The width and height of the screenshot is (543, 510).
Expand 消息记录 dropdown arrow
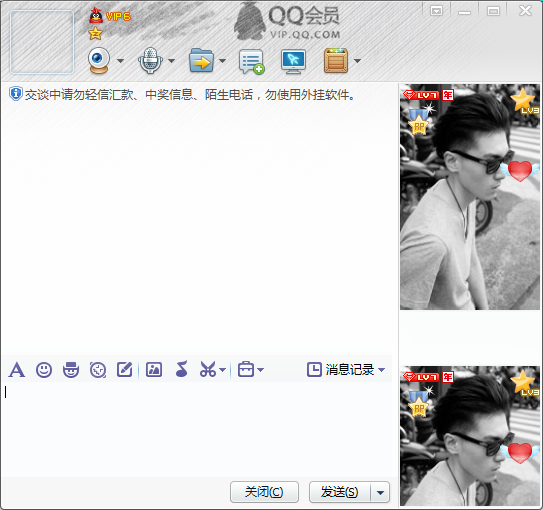tap(381, 370)
